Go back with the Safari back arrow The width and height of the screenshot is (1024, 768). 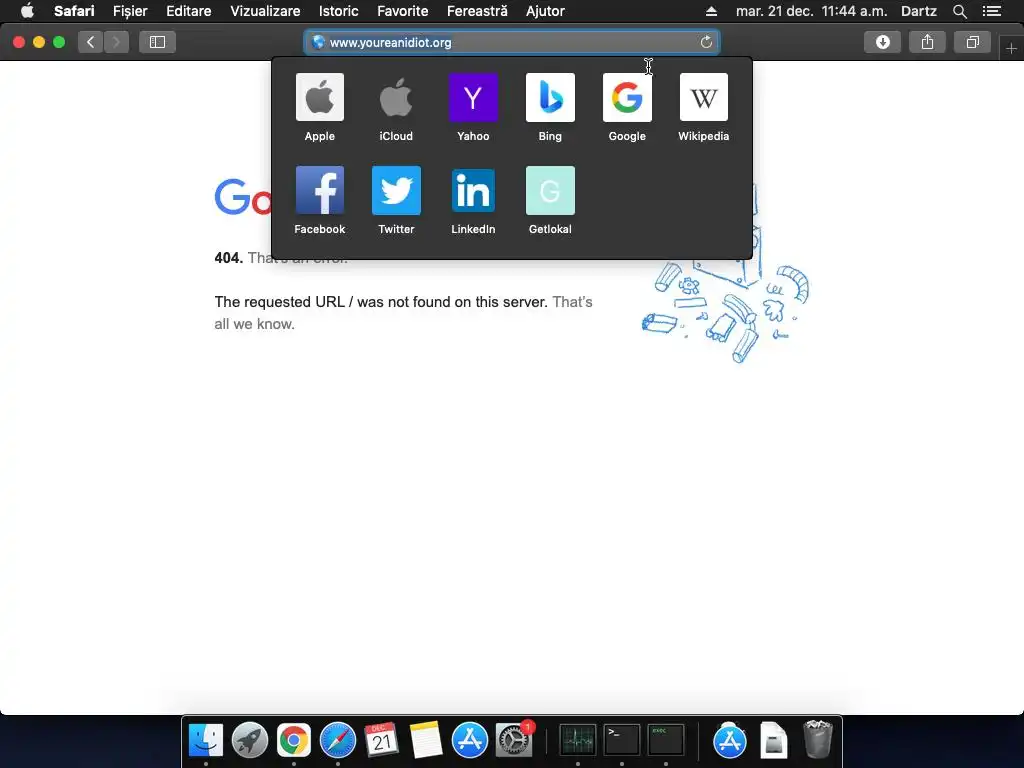click(91, 42)
